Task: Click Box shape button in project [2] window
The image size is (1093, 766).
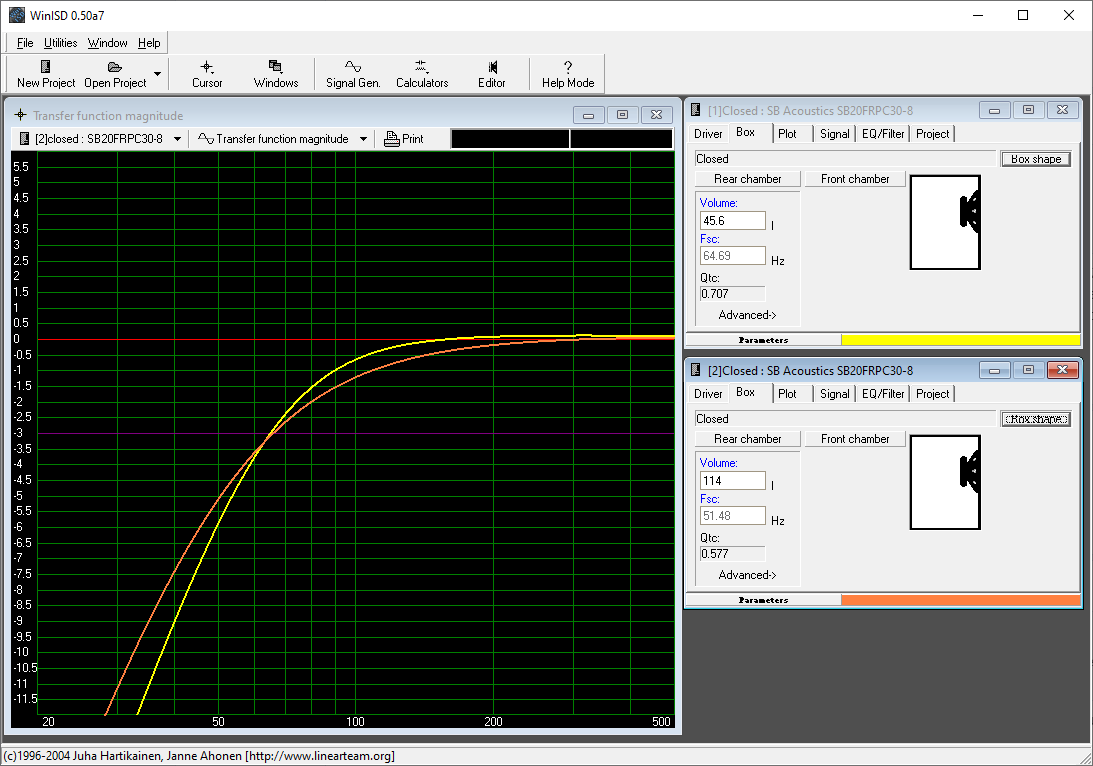Action: 1036,419
